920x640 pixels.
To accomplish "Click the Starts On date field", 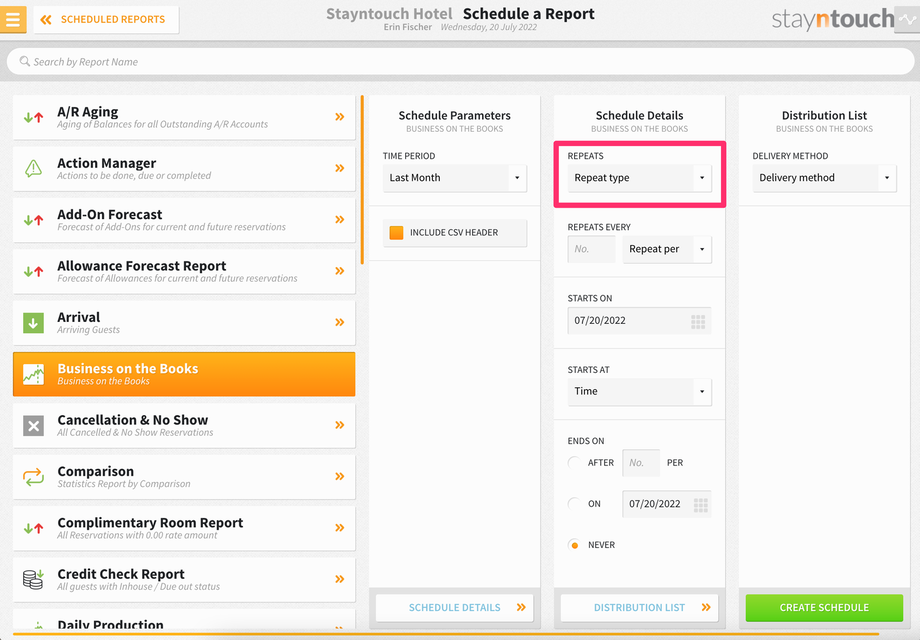I will [x=640, y=321].
